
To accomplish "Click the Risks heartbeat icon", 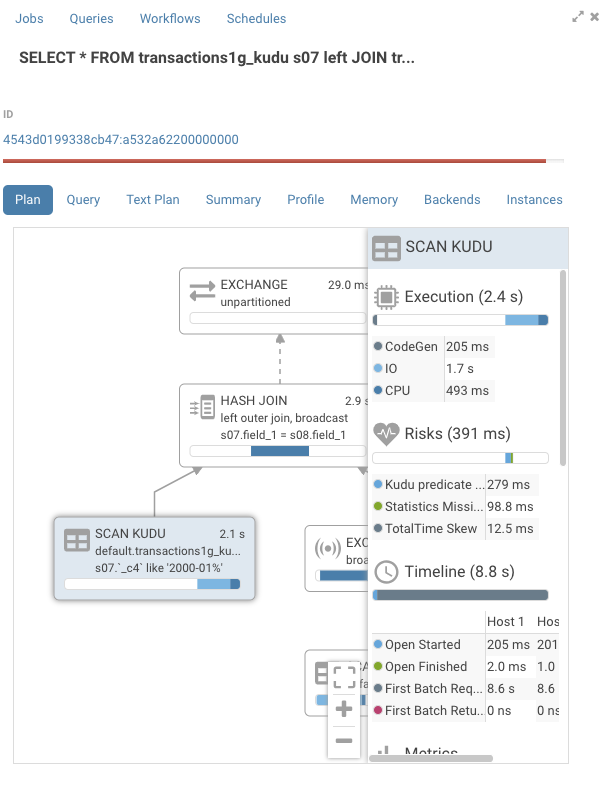I will (x=386, y=434).
